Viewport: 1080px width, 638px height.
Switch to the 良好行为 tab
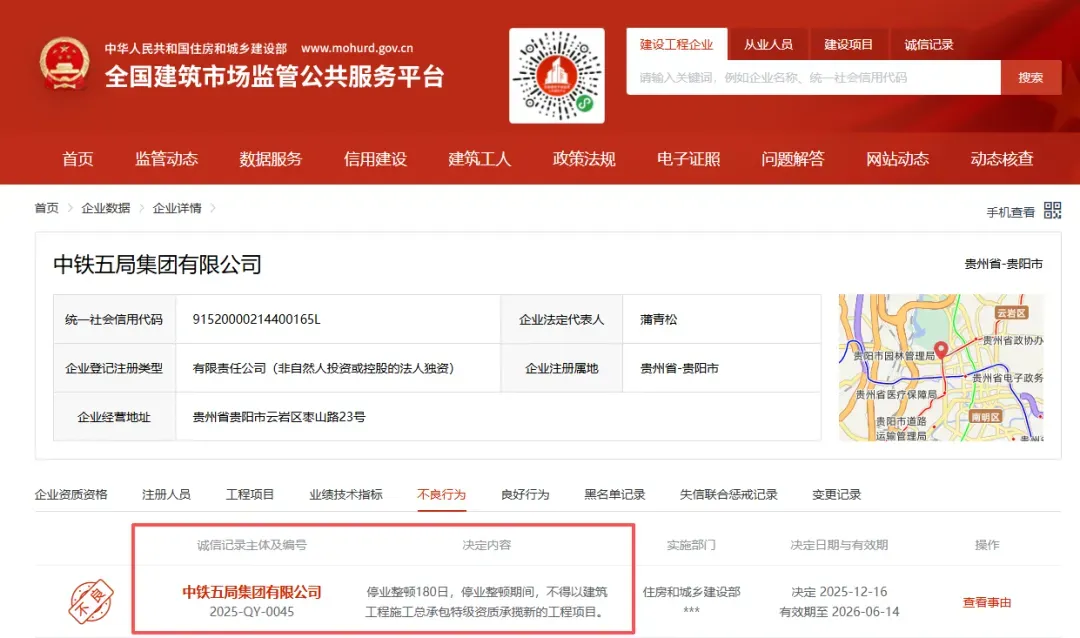tap(525, 494)
